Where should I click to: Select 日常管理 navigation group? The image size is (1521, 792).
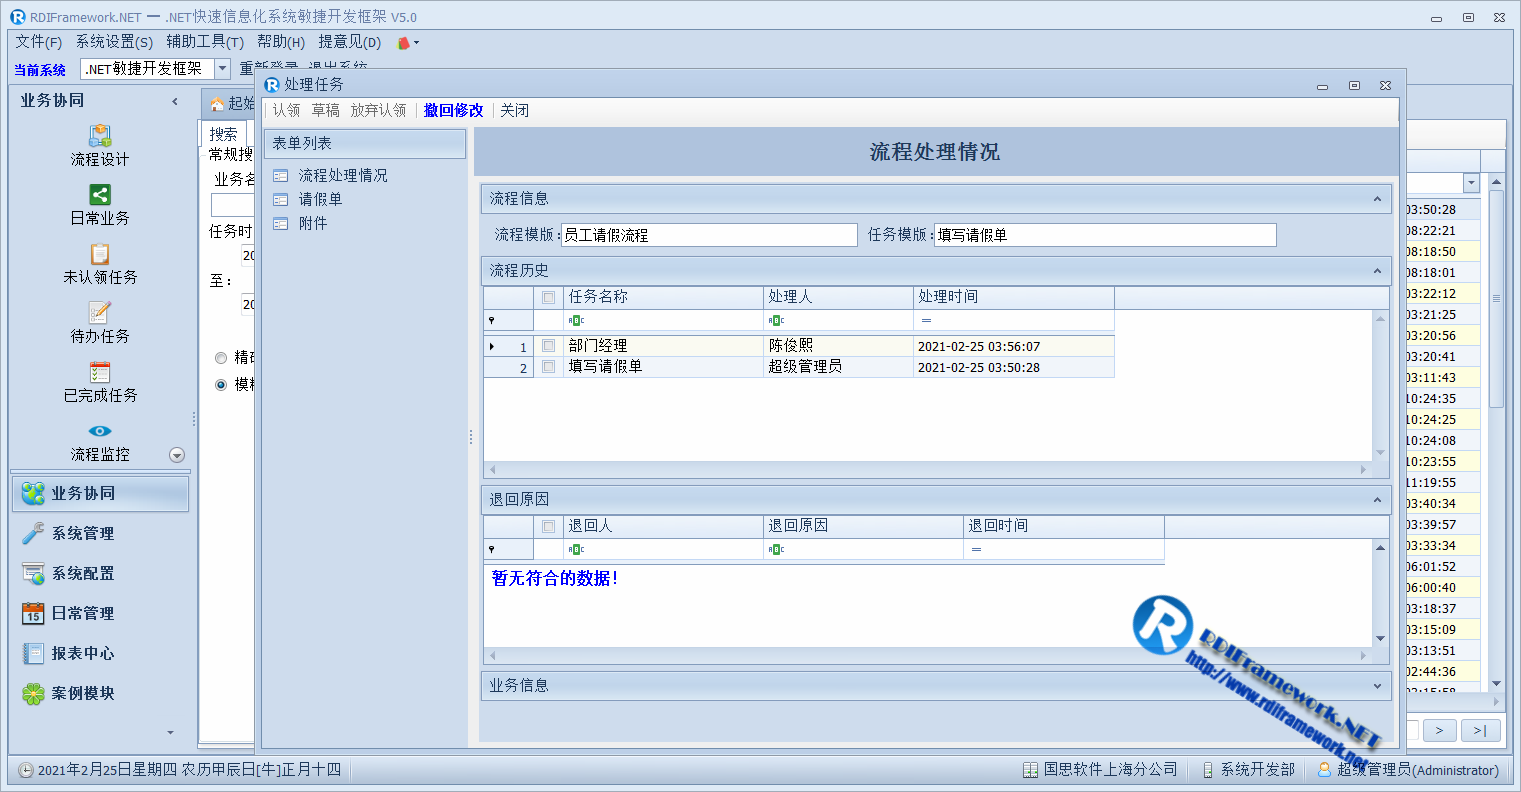pos(100,614)
